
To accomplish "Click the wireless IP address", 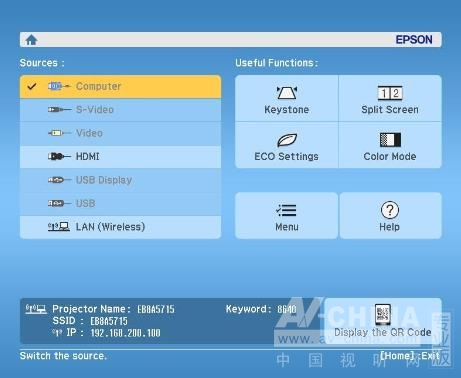I will click(x=125, y=333).
